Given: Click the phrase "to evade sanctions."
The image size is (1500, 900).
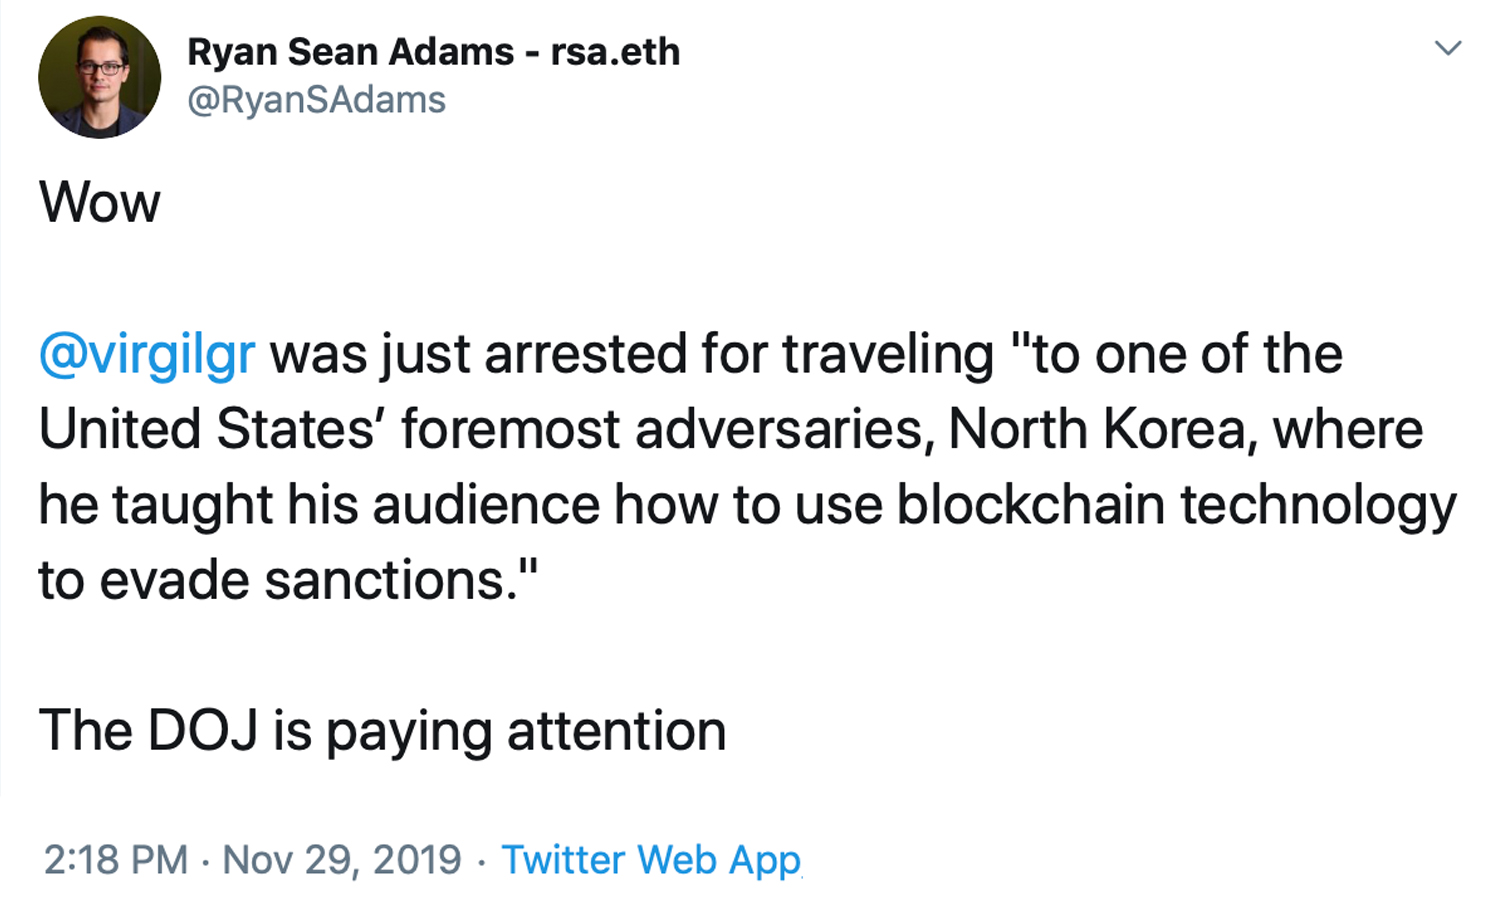Looking at the screenshot, I should (288, 580).
